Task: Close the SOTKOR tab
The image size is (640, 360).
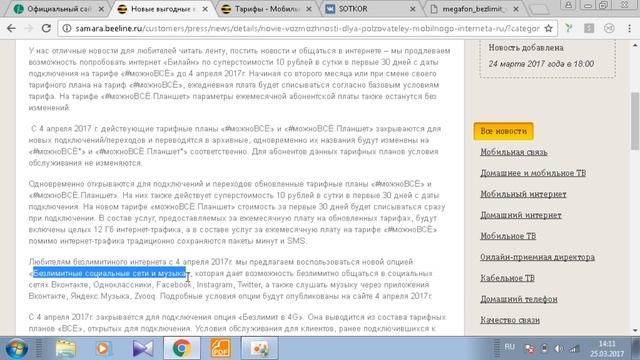Action: click(412, 9)
